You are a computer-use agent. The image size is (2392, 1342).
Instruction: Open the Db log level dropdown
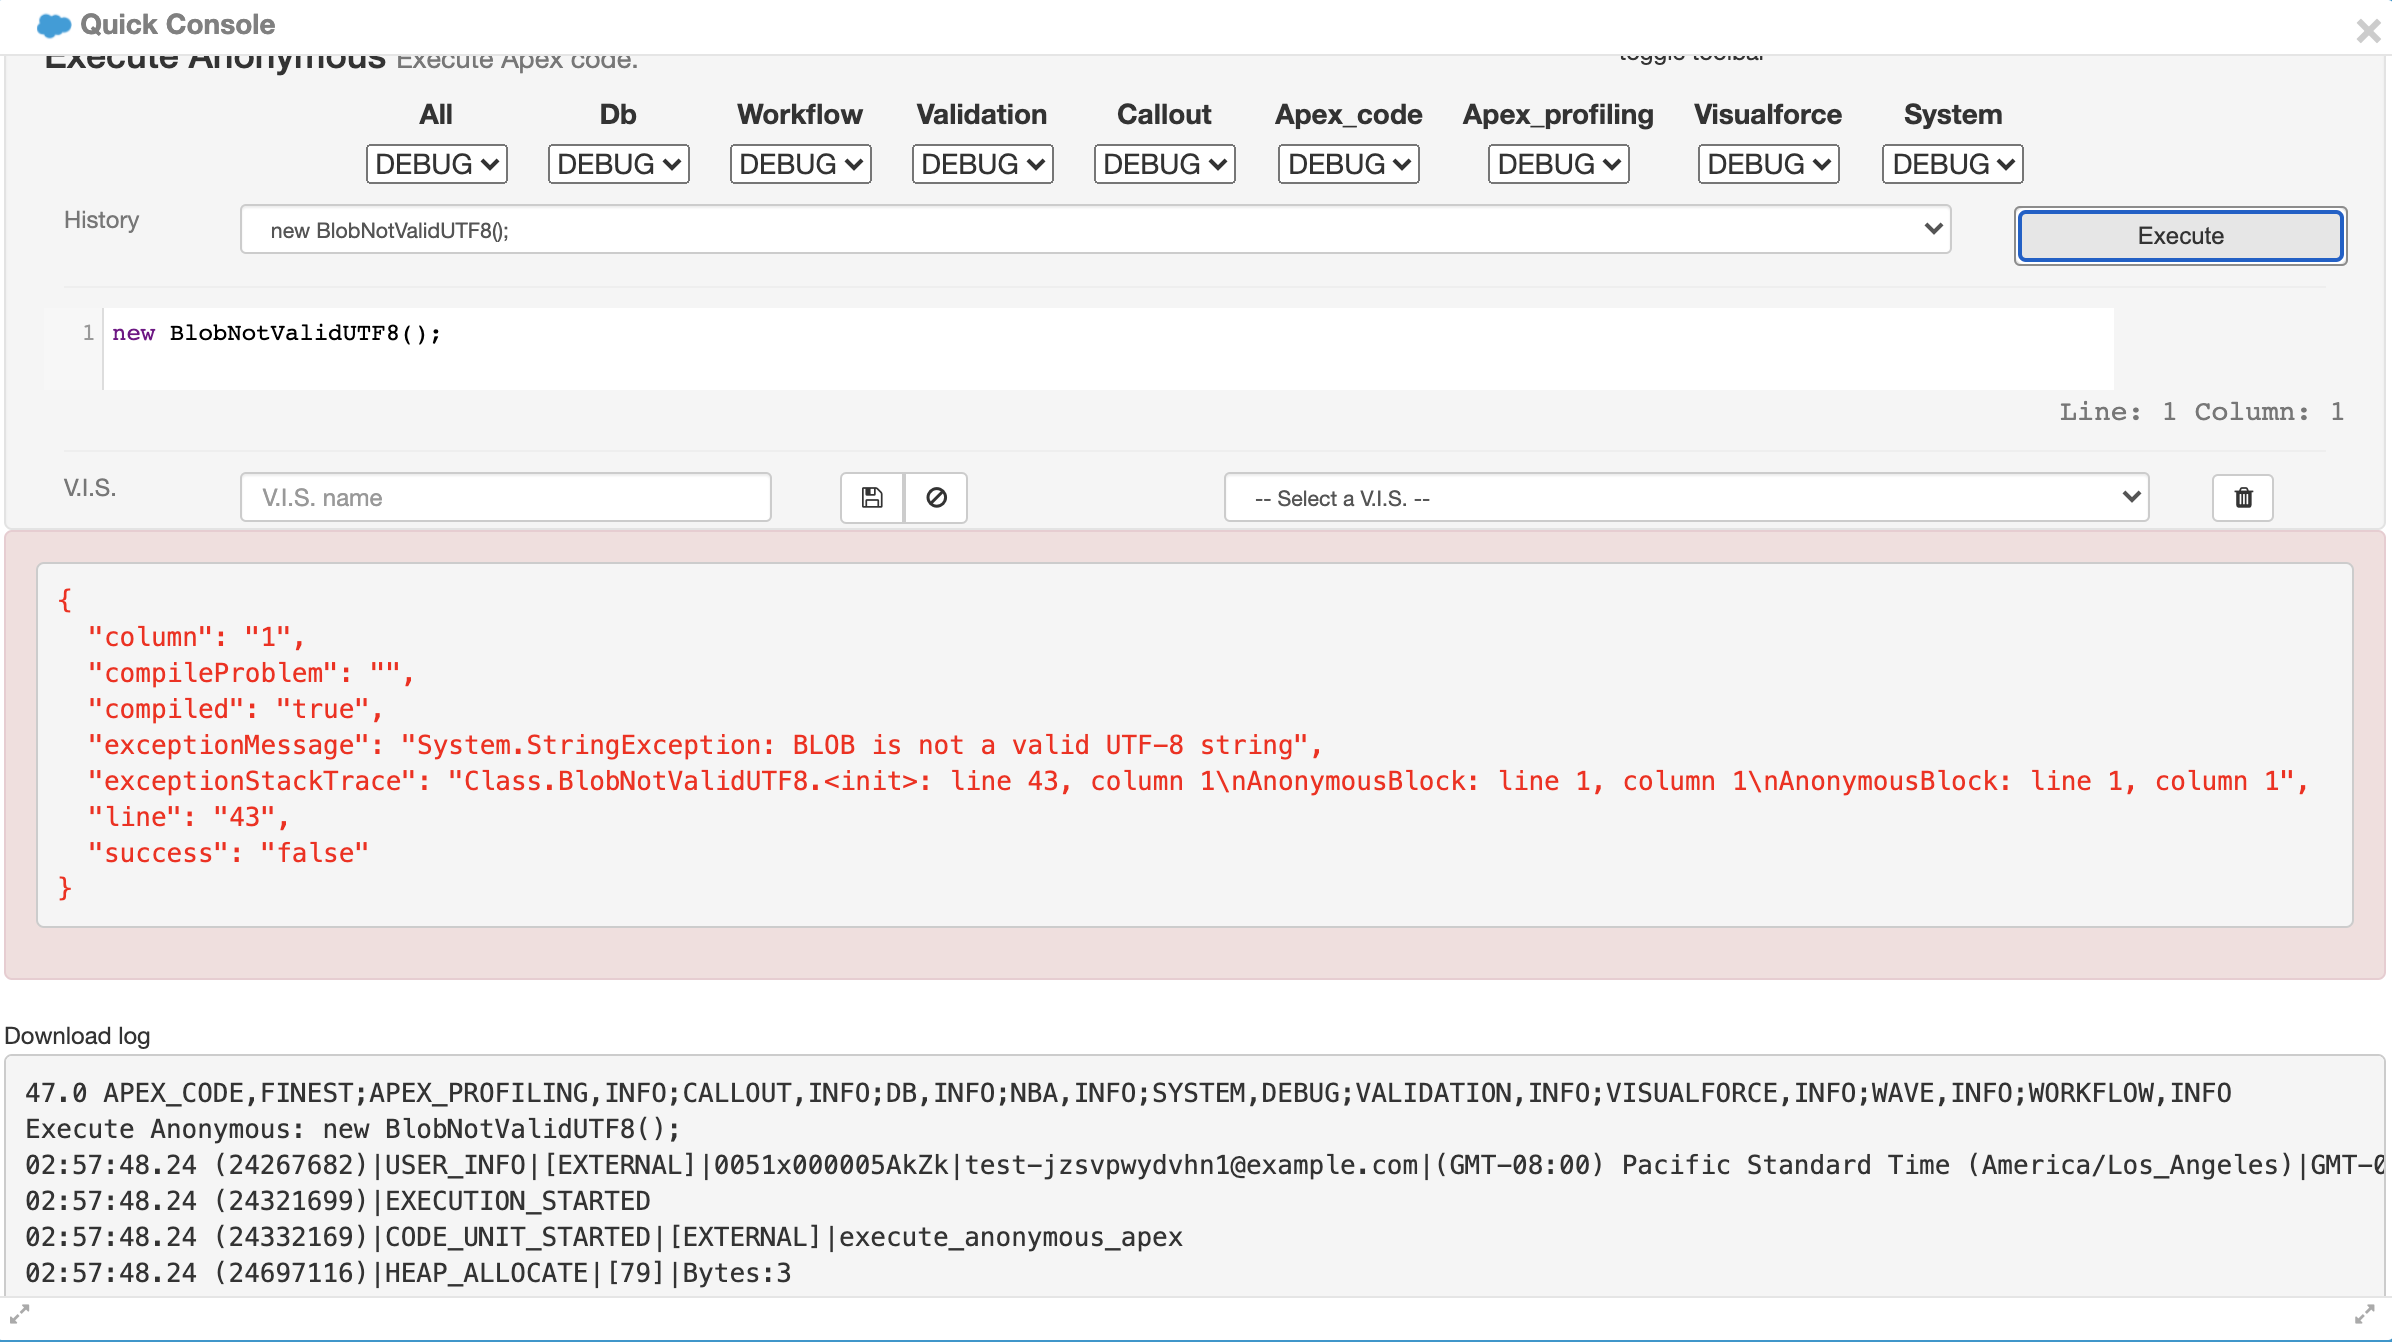(619, 164)
